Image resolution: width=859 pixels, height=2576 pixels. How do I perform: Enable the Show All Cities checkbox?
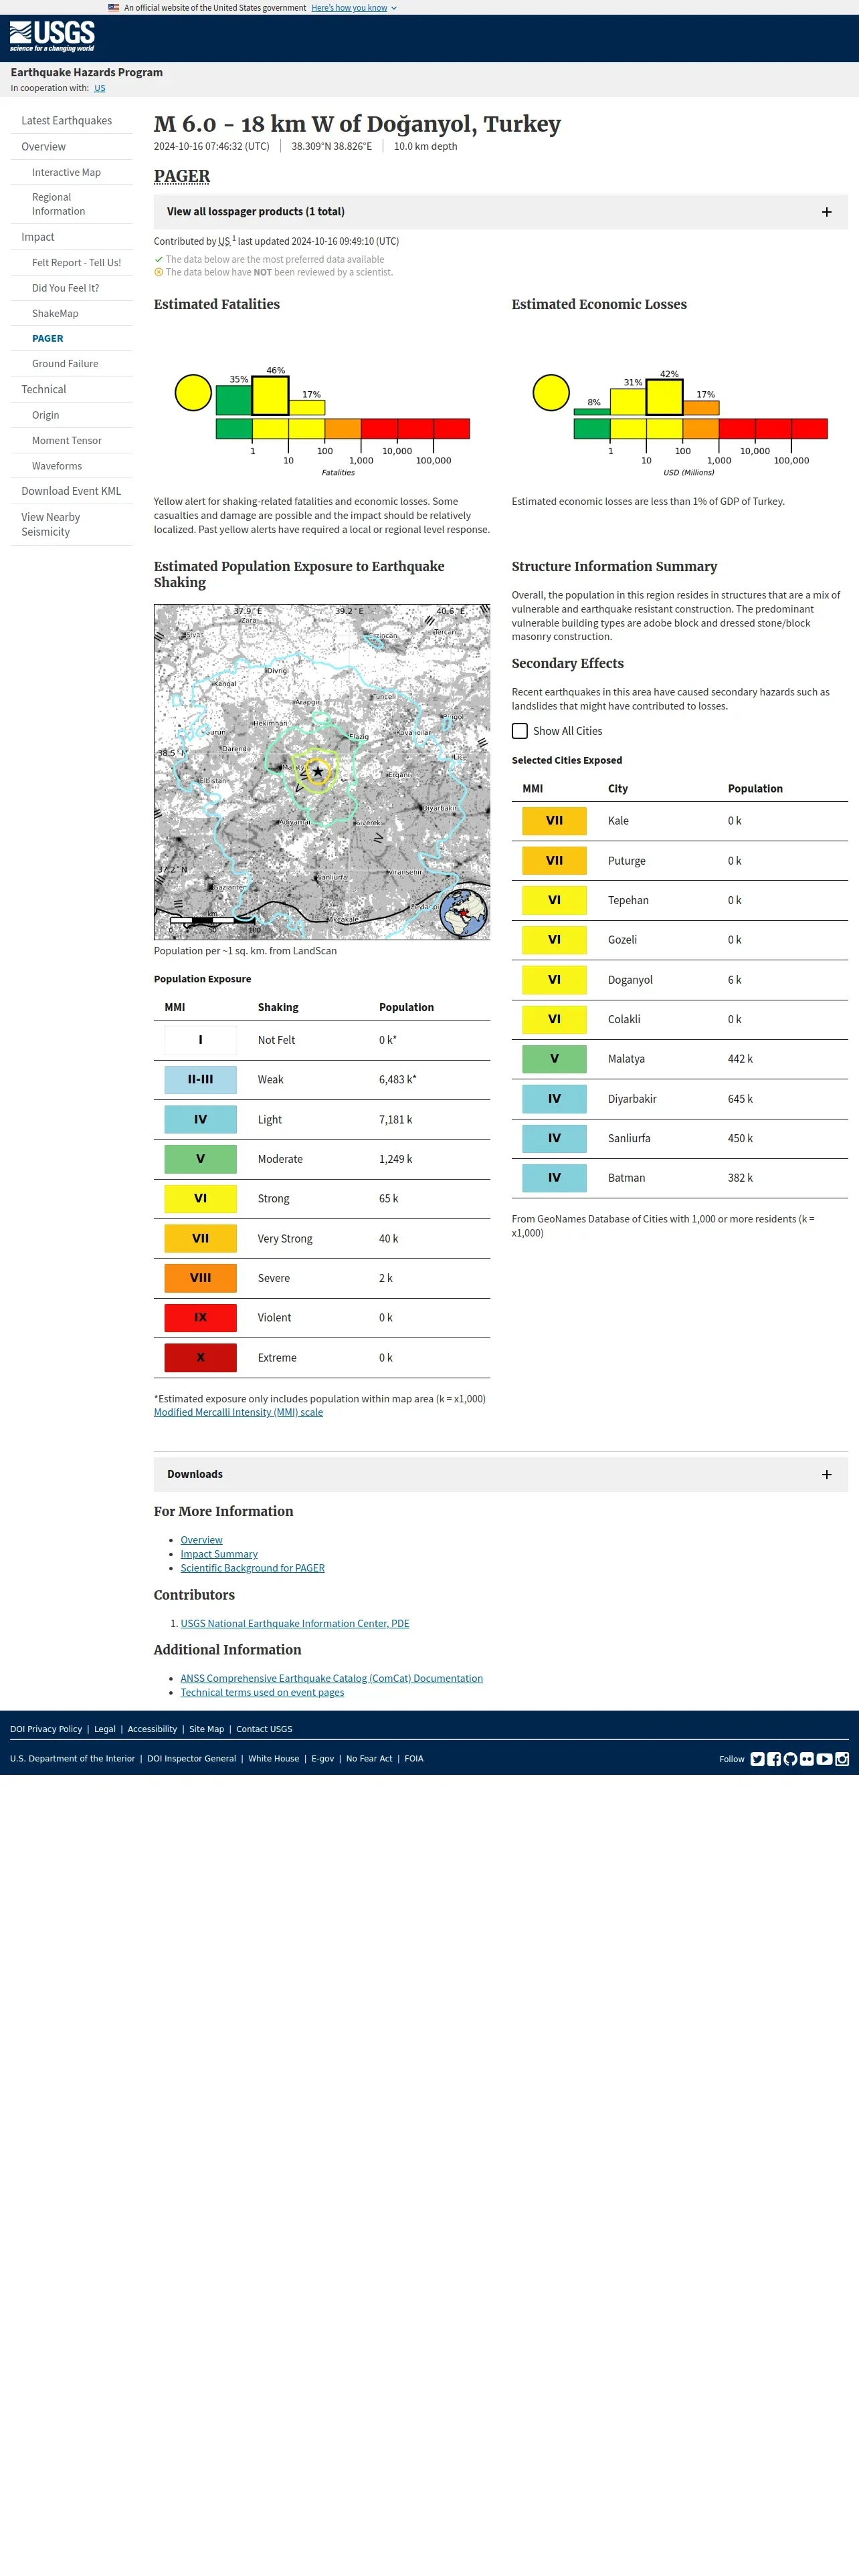pos(520,731)
